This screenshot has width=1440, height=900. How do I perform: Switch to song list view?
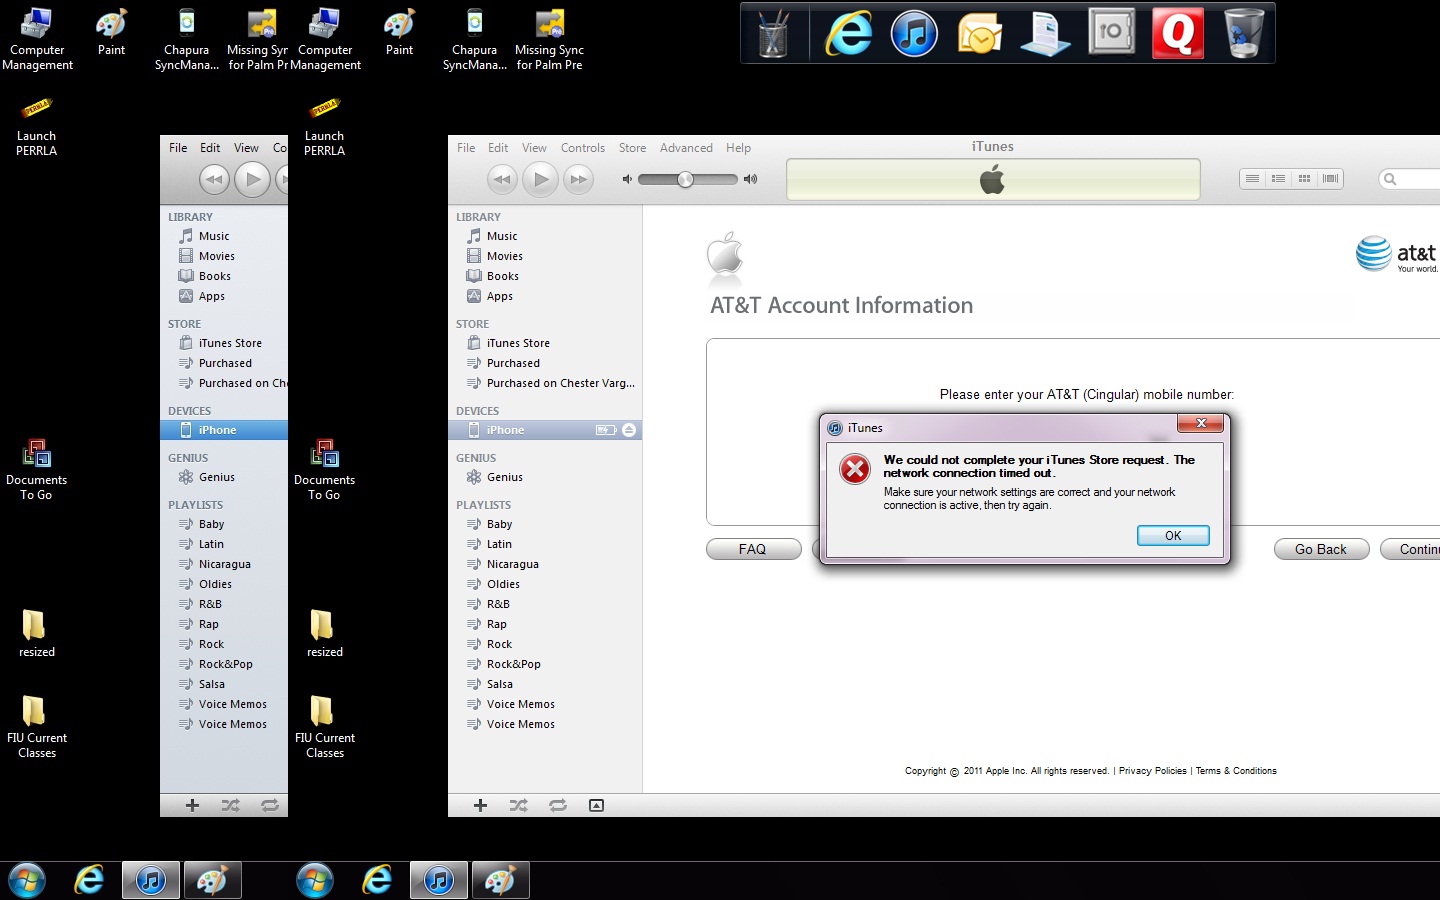(x=1252, y=179)
